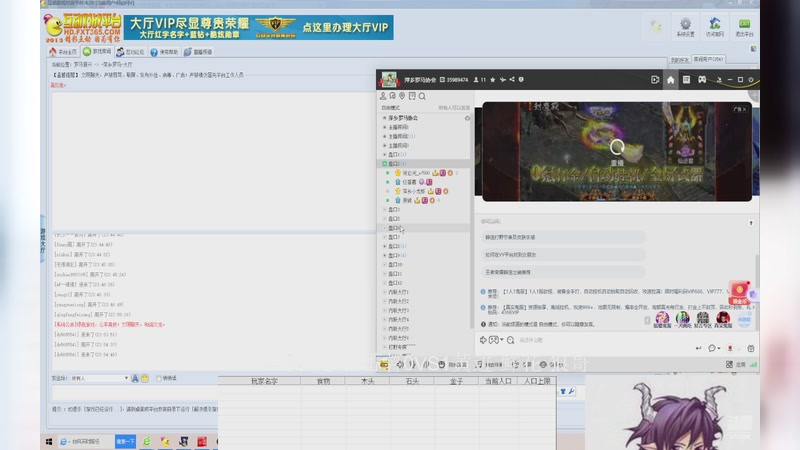Click the headset icon above channel list

tap(392, 96)
